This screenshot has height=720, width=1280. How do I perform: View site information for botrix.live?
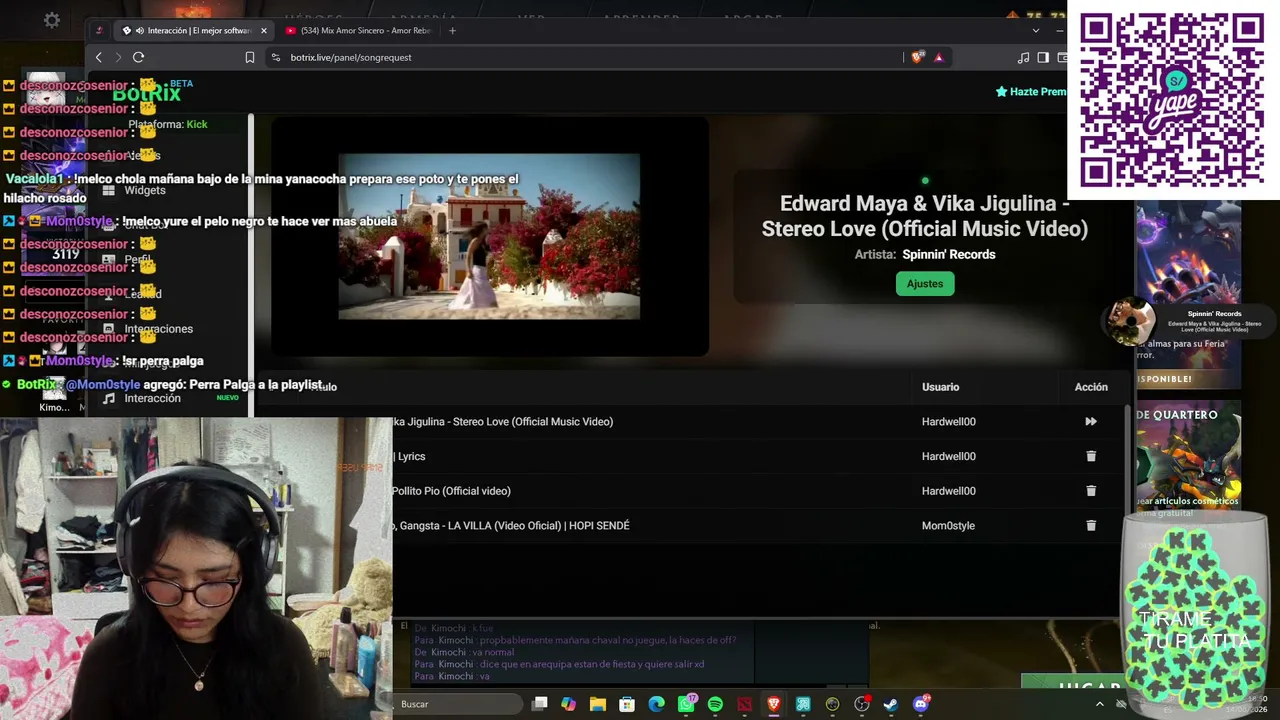click(276, 57)
